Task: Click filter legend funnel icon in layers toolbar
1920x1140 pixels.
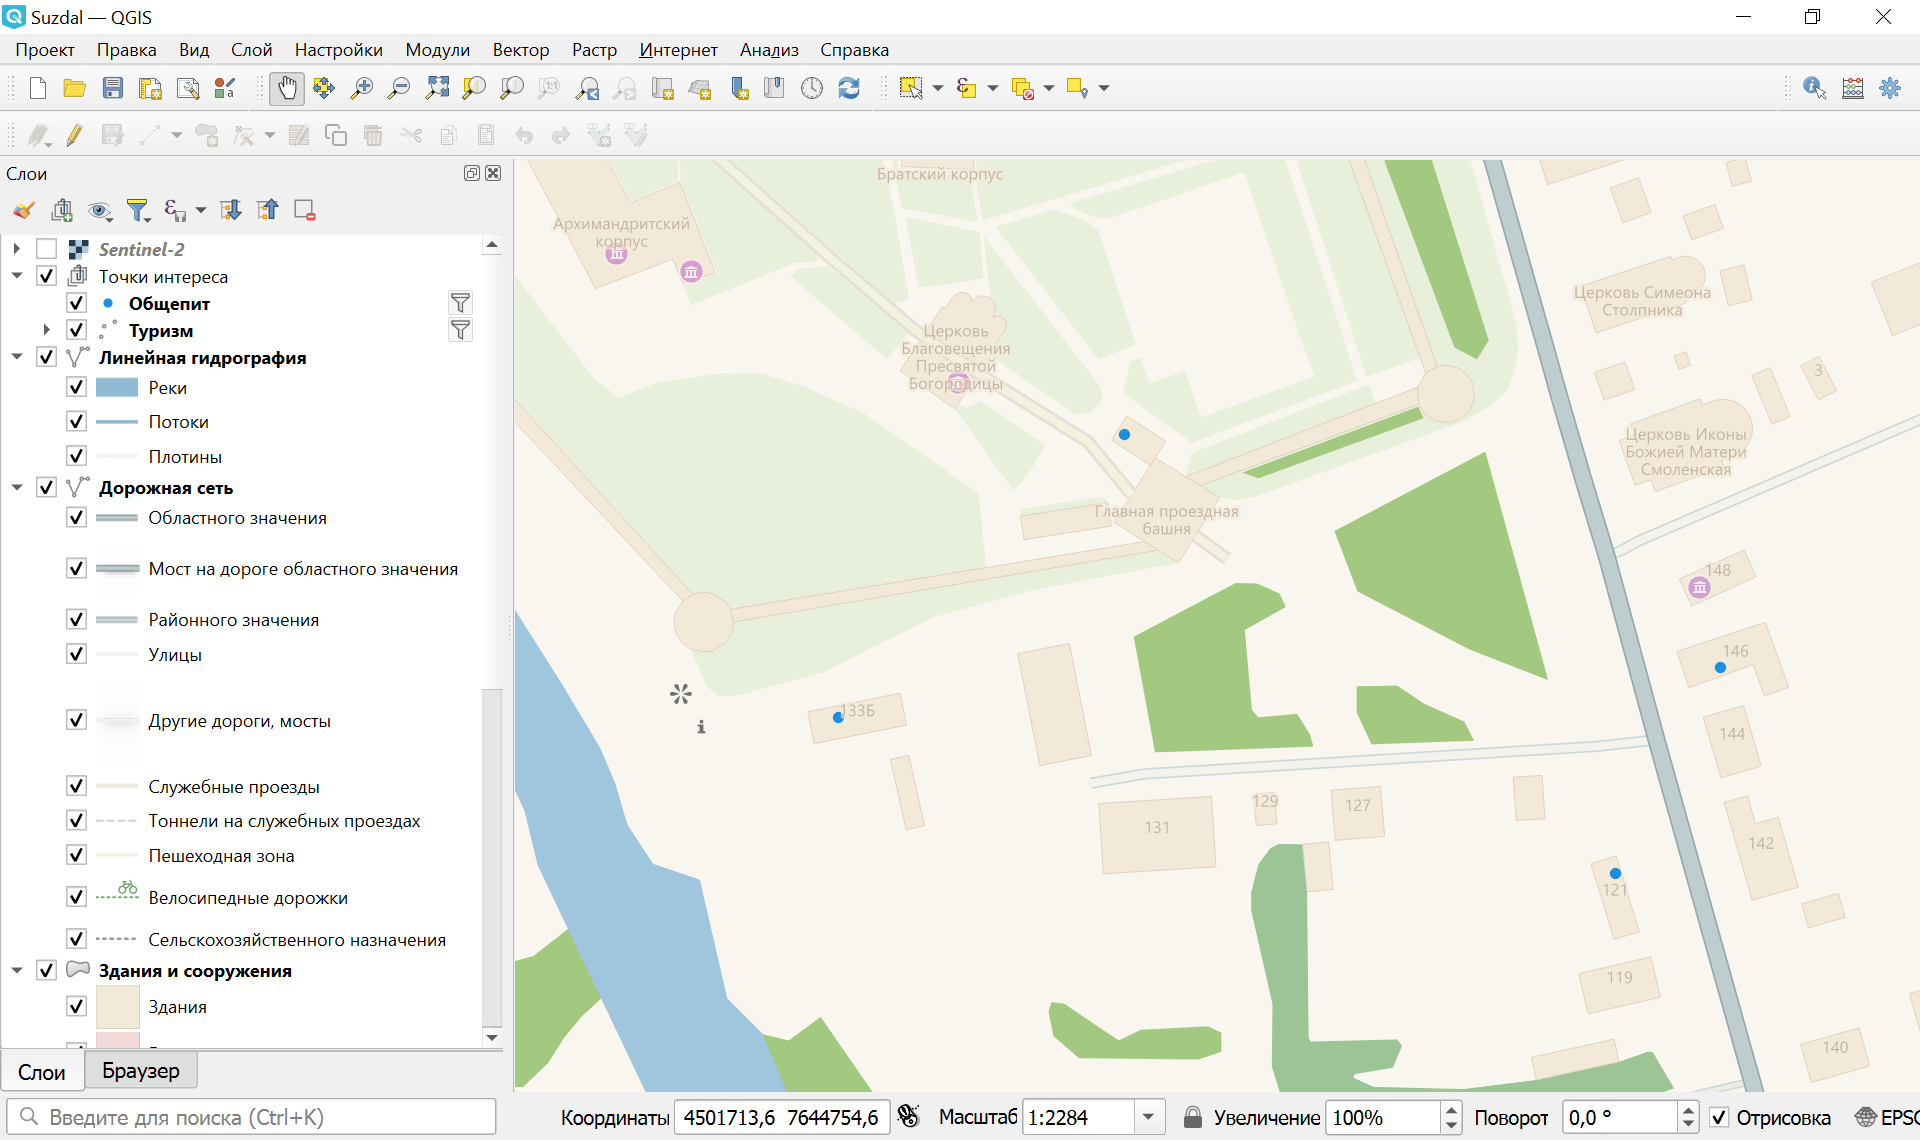Action: (138, 210)
